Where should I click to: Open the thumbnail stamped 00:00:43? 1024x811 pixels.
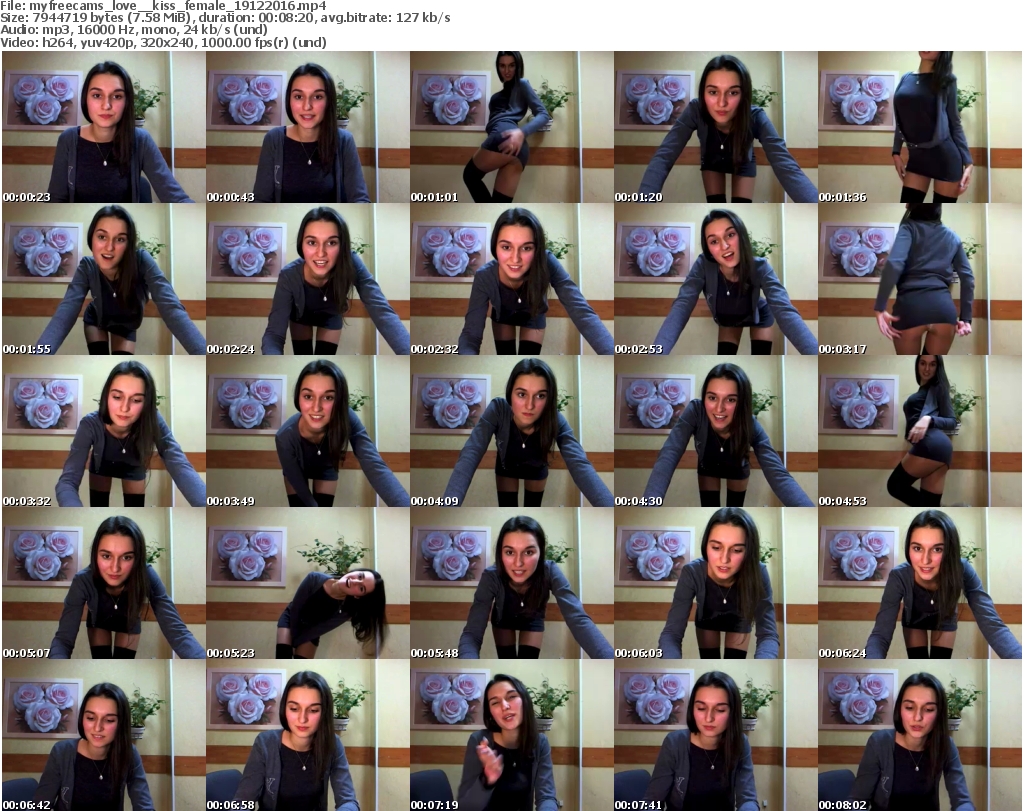[x=308, y=127]
